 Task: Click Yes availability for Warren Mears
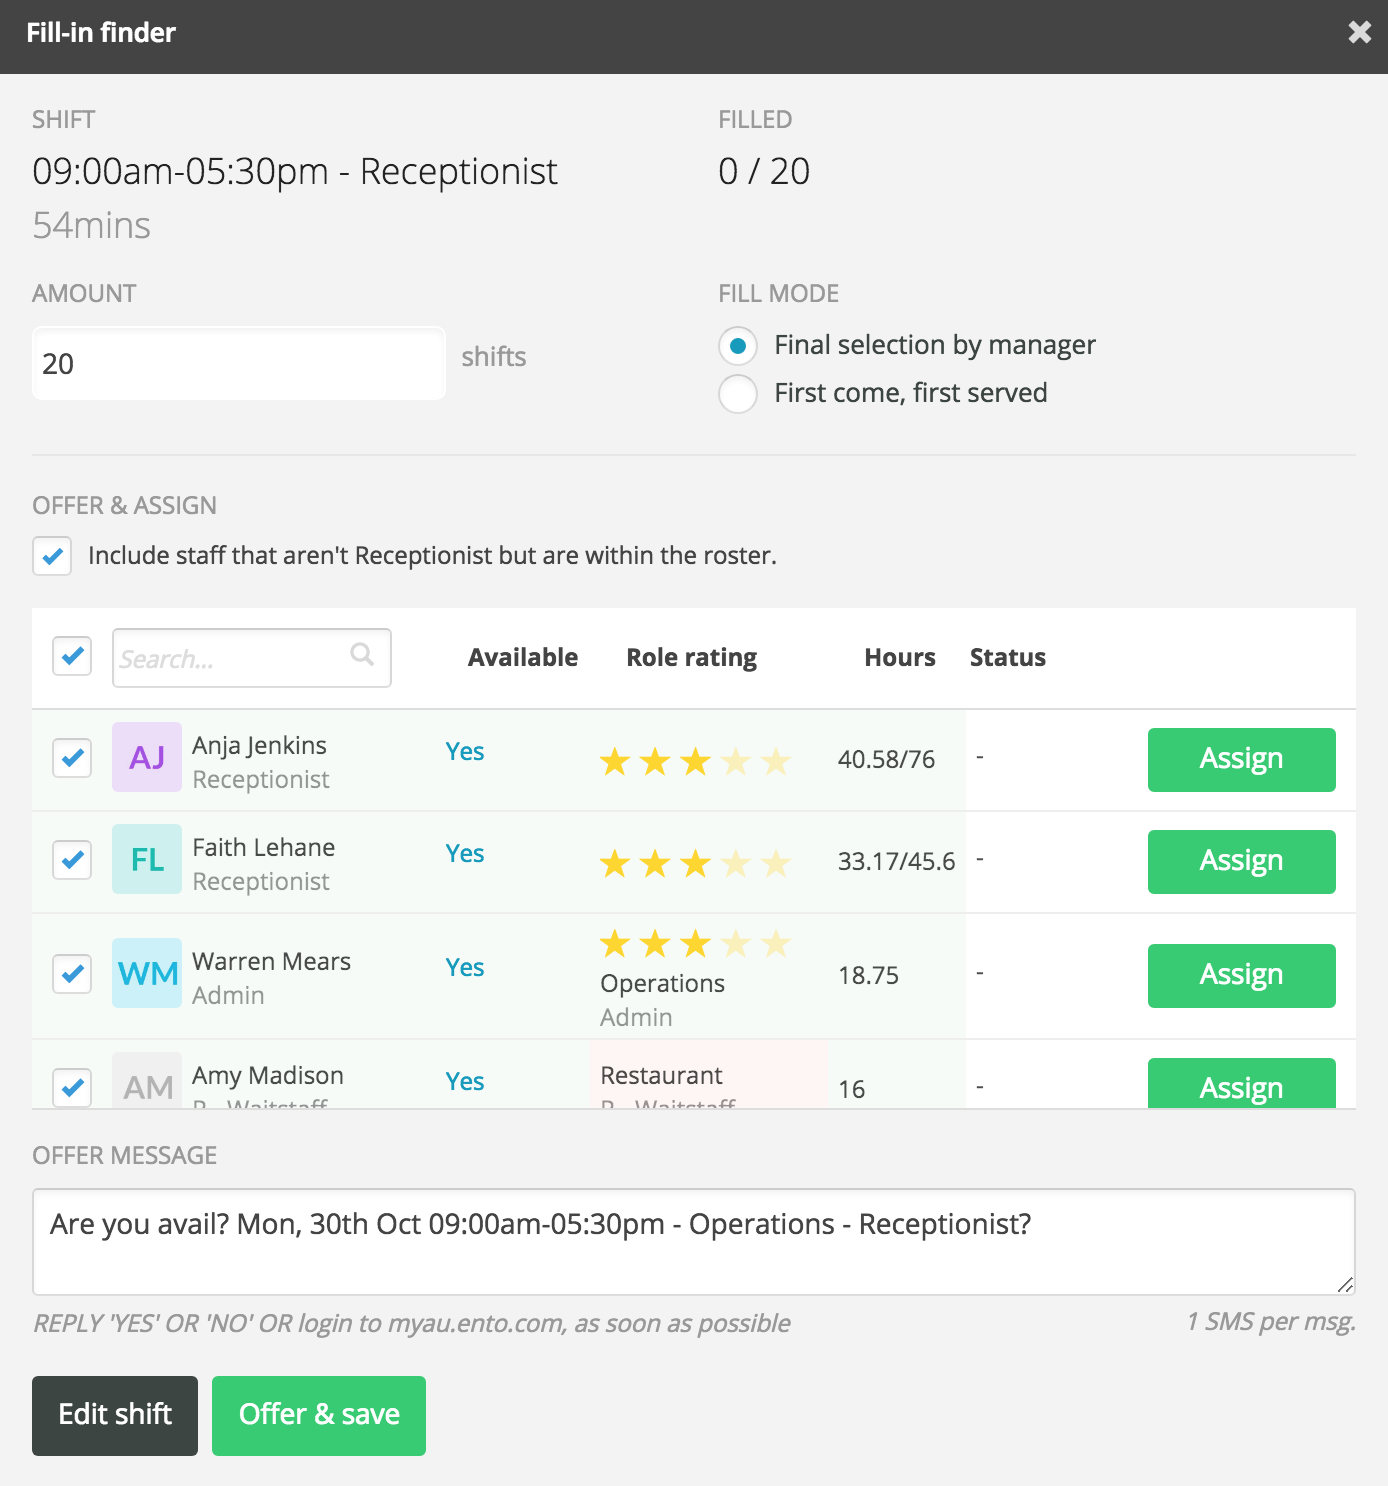465,967
